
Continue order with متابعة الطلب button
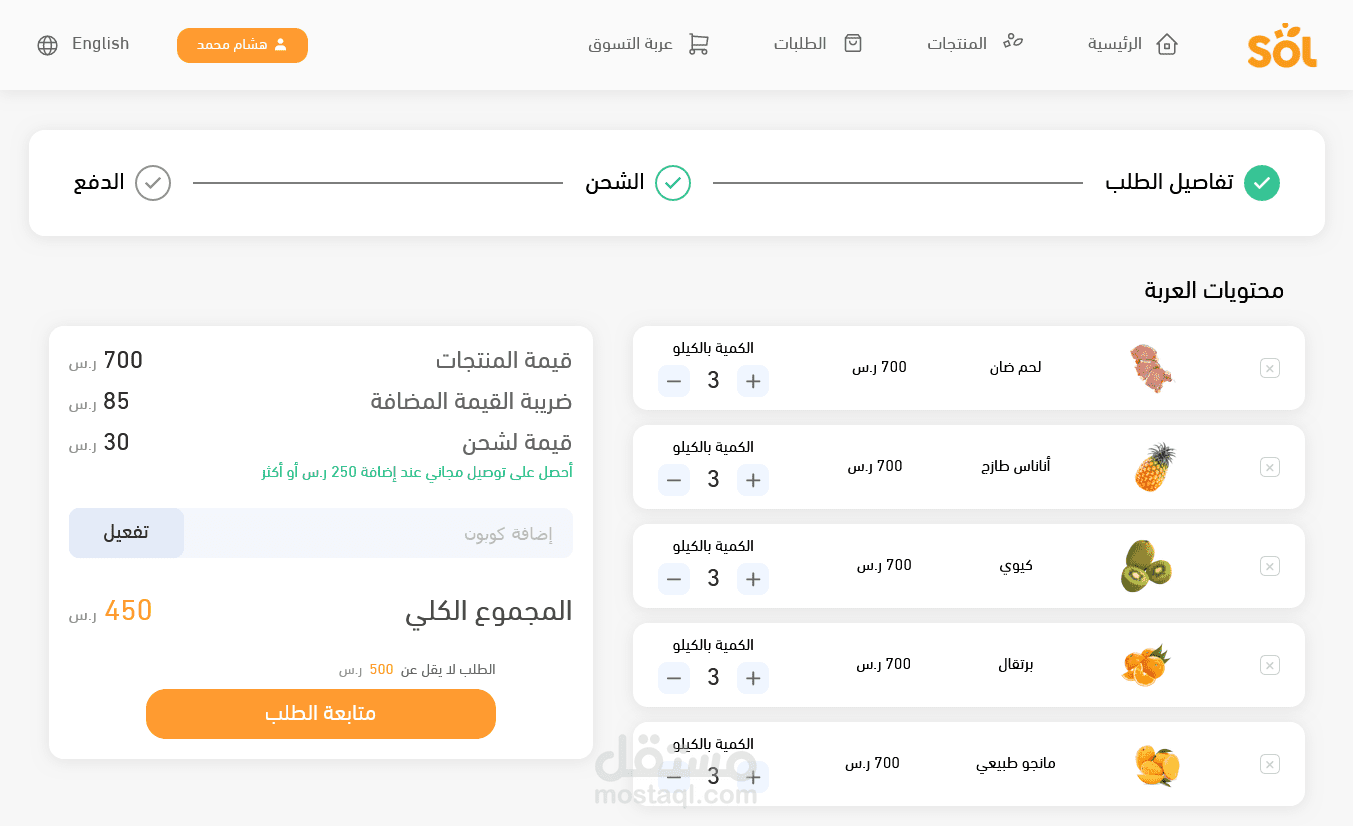coord(321,714)
